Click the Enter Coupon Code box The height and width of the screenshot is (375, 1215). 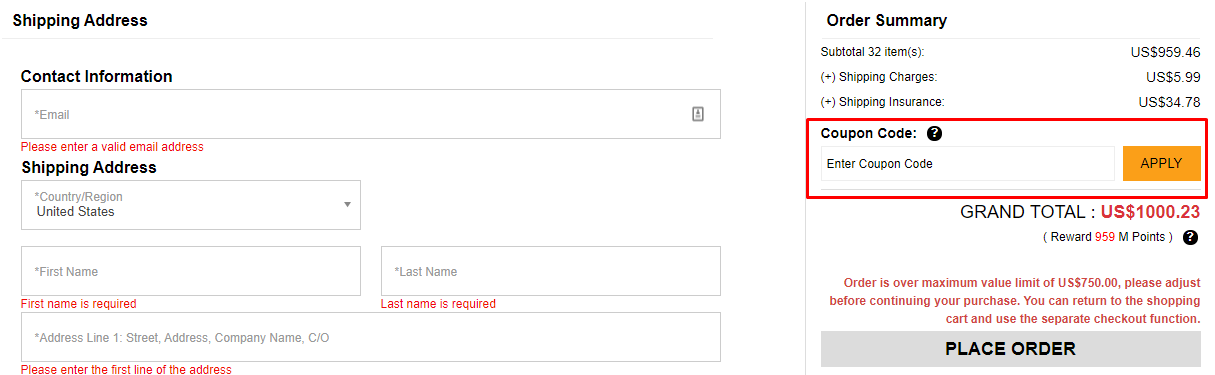click(967, 163)
